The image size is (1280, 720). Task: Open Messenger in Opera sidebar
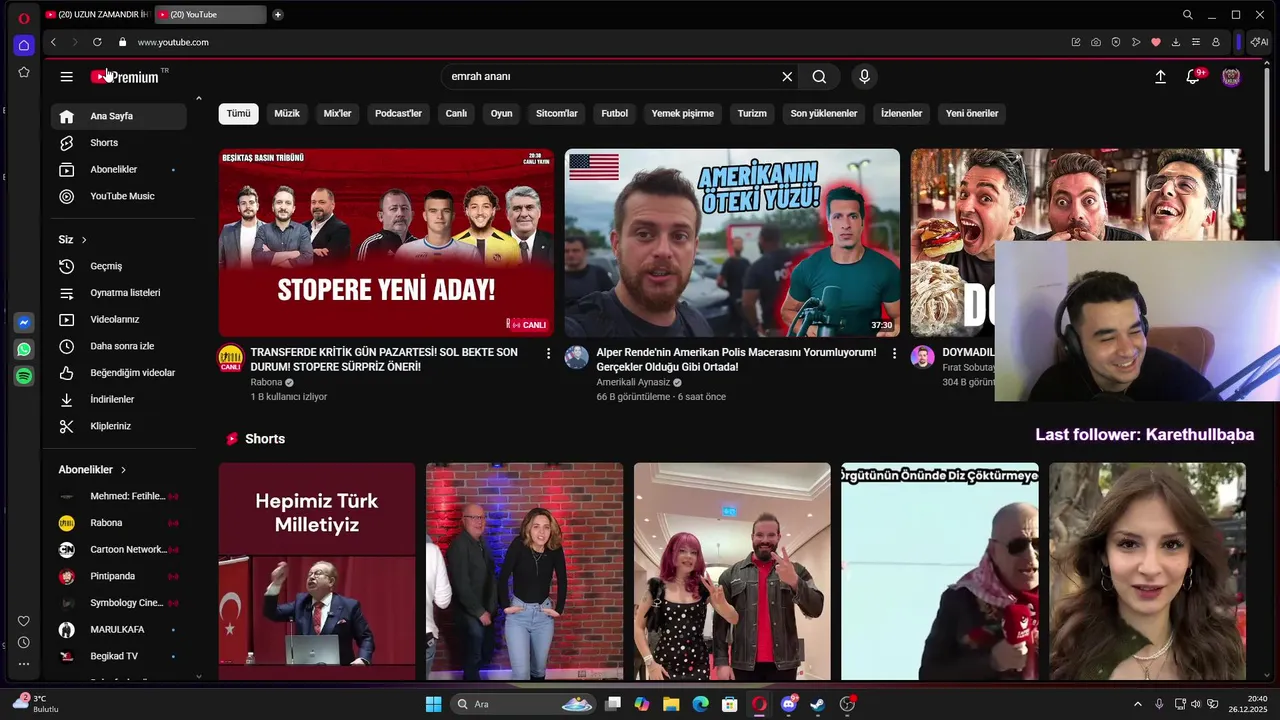[x=24, y=323]
